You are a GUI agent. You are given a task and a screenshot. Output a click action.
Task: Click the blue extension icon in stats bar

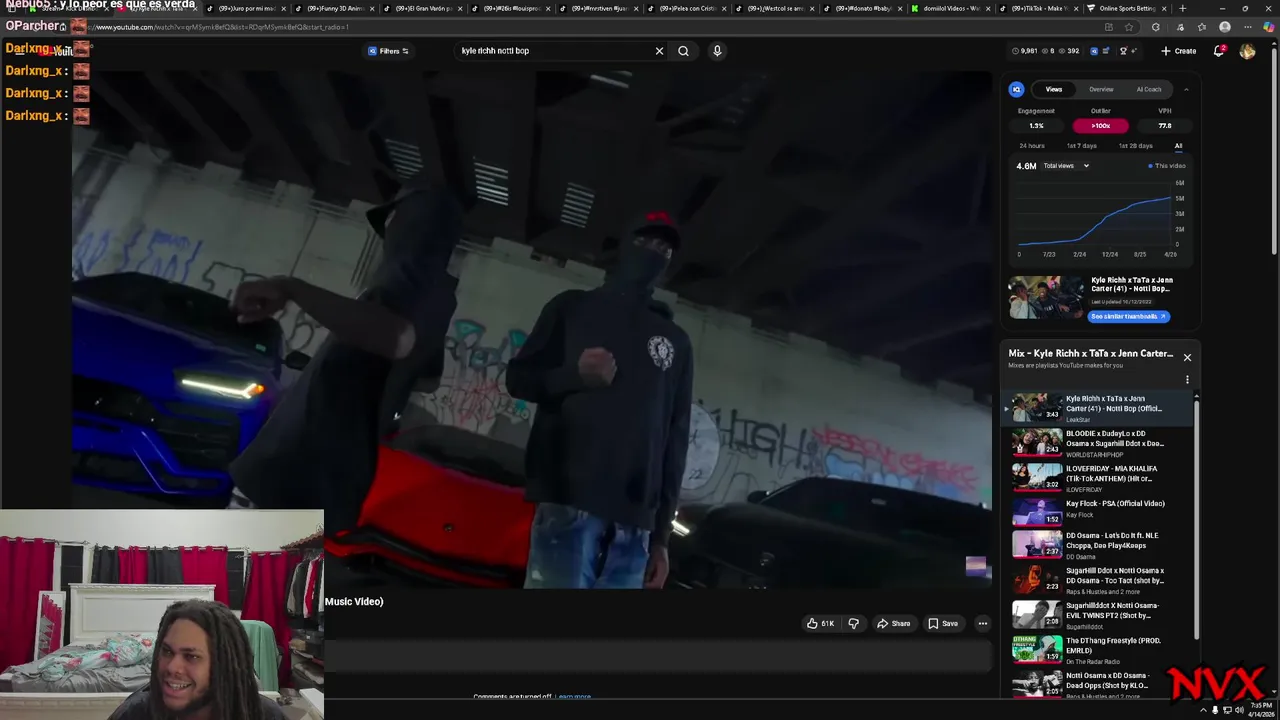(x=1094, y=51)
